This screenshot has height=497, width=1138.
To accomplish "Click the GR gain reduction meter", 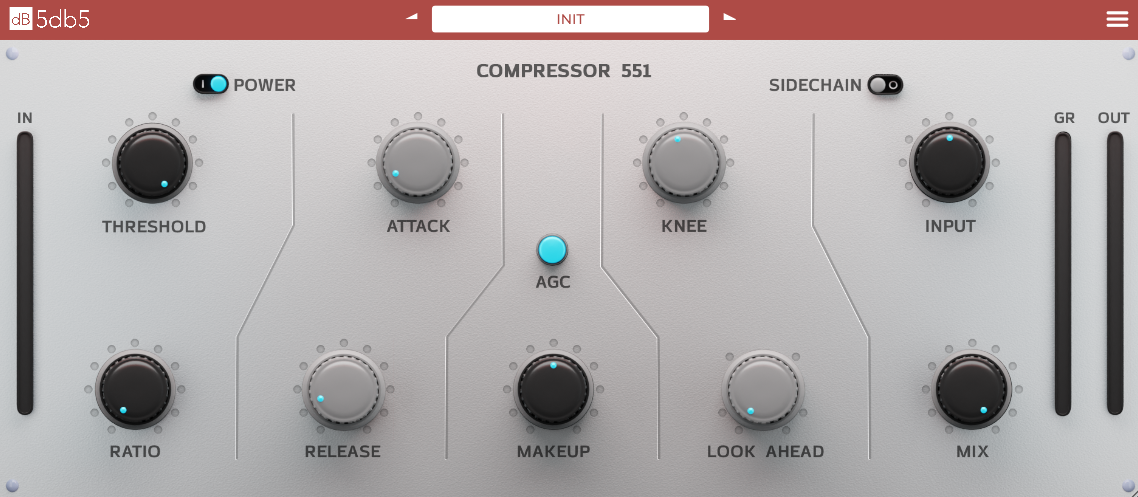I will point(1063,273).
